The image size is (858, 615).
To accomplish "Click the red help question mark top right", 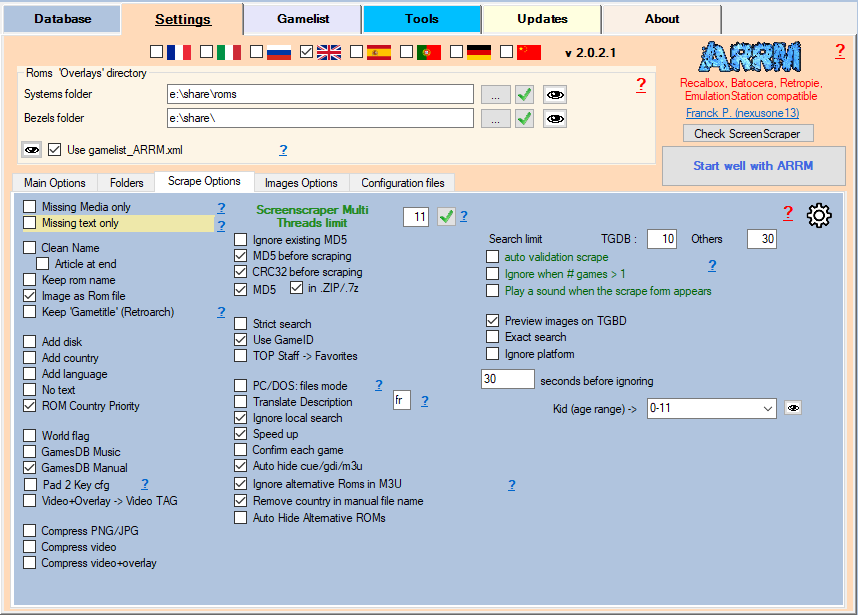I will [840, 51].
